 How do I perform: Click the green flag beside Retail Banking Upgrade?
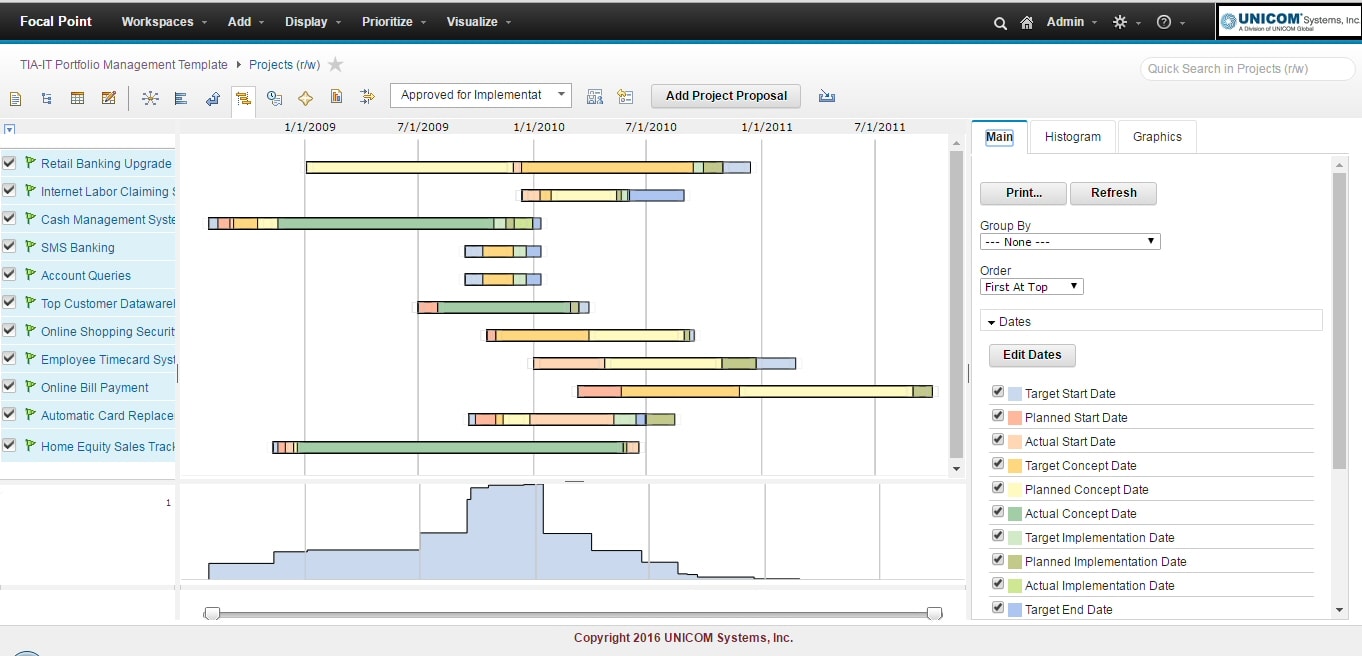(30, 162)
